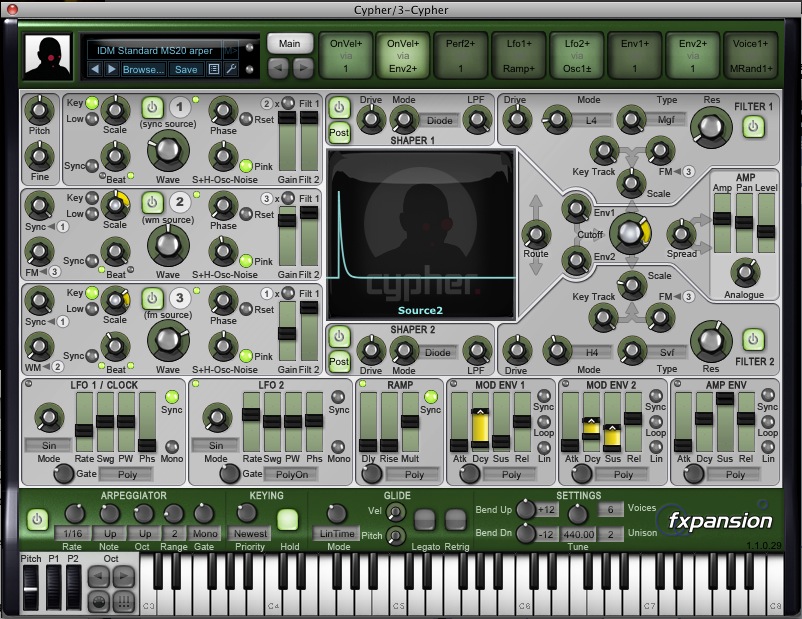
Task: Click the LinTime glide mode button
Action: 337,534
